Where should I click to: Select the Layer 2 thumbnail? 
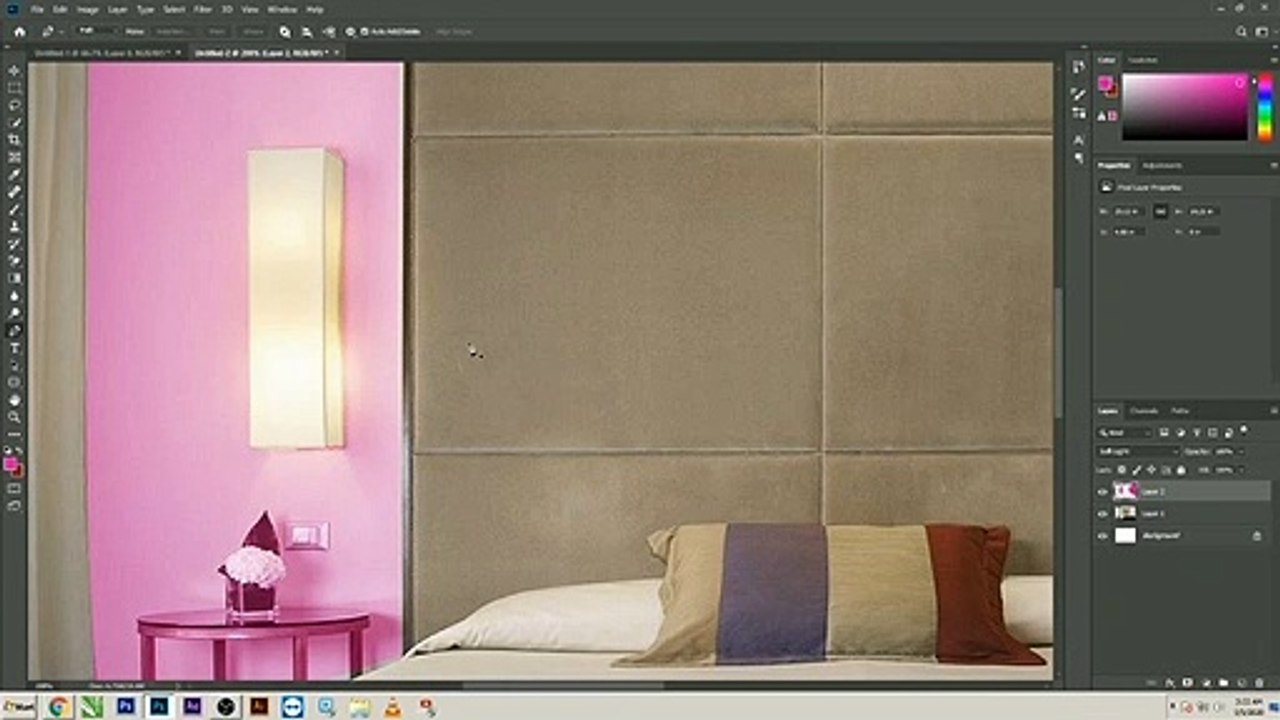pyautogui.click(x=1125, y=492)
